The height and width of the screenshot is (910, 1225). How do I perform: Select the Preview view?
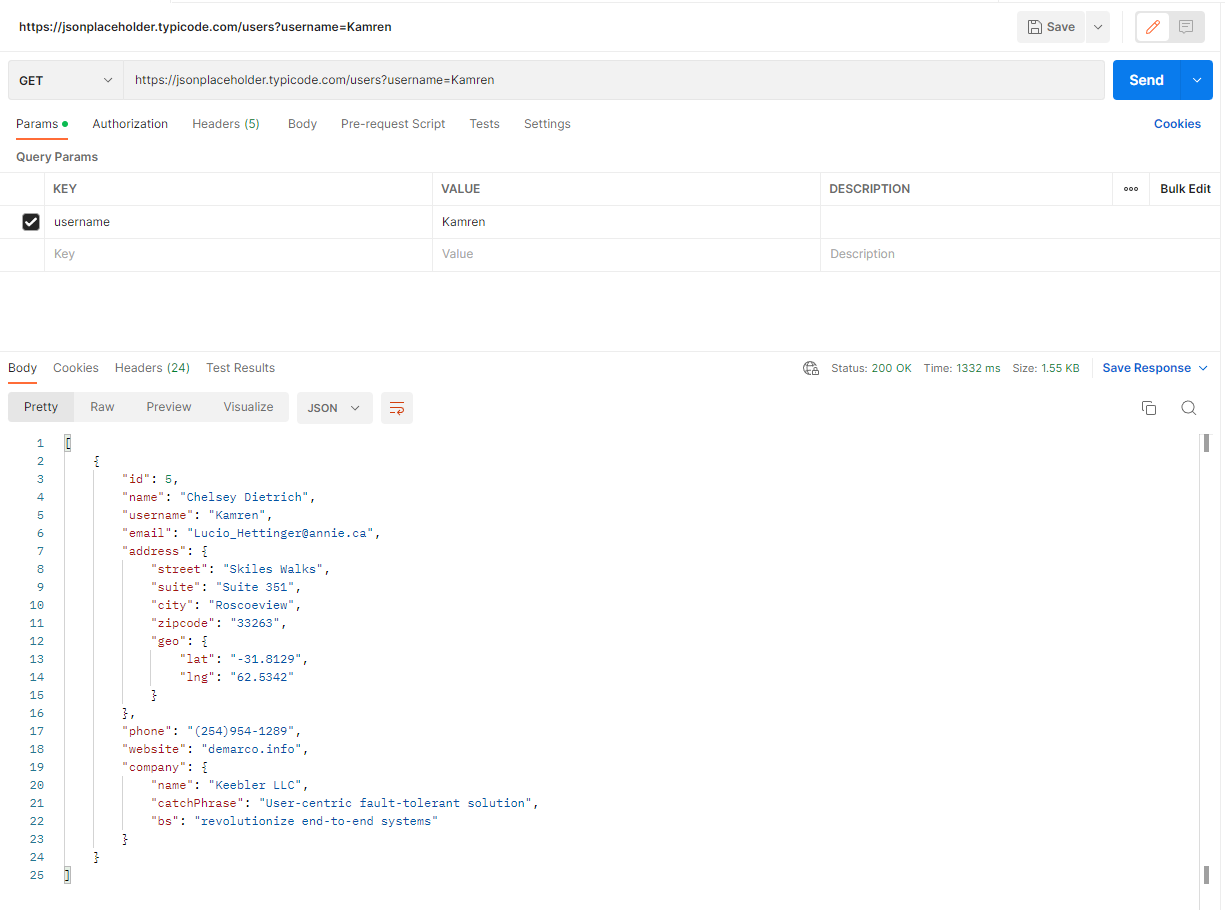point(169,407)
